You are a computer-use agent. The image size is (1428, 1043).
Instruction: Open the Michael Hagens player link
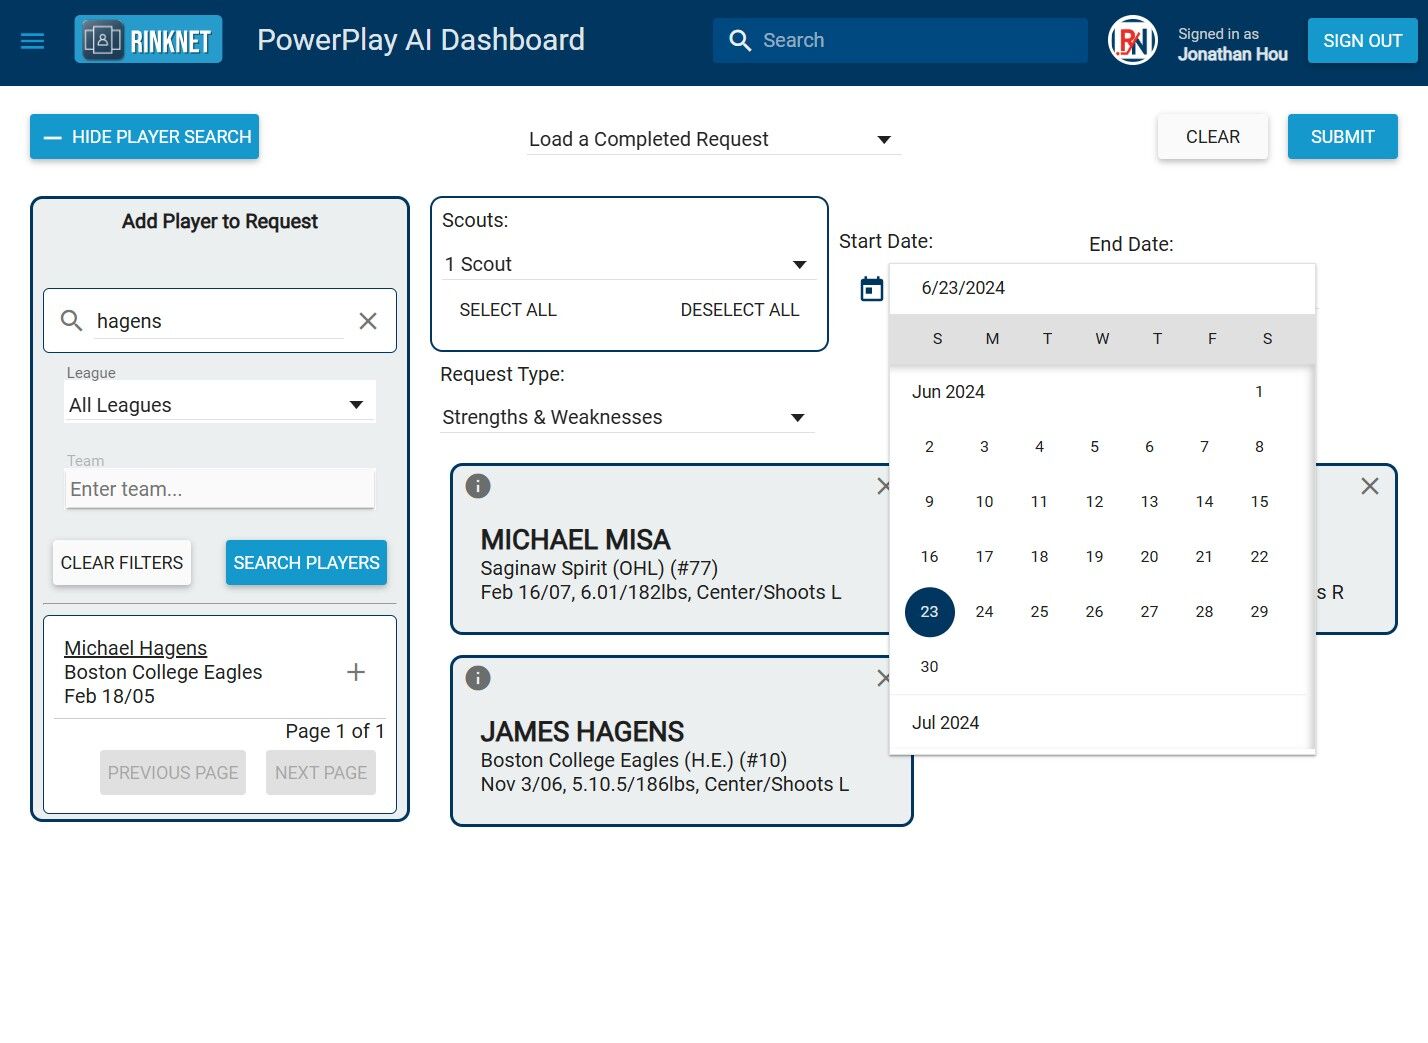tap(136, 648)
